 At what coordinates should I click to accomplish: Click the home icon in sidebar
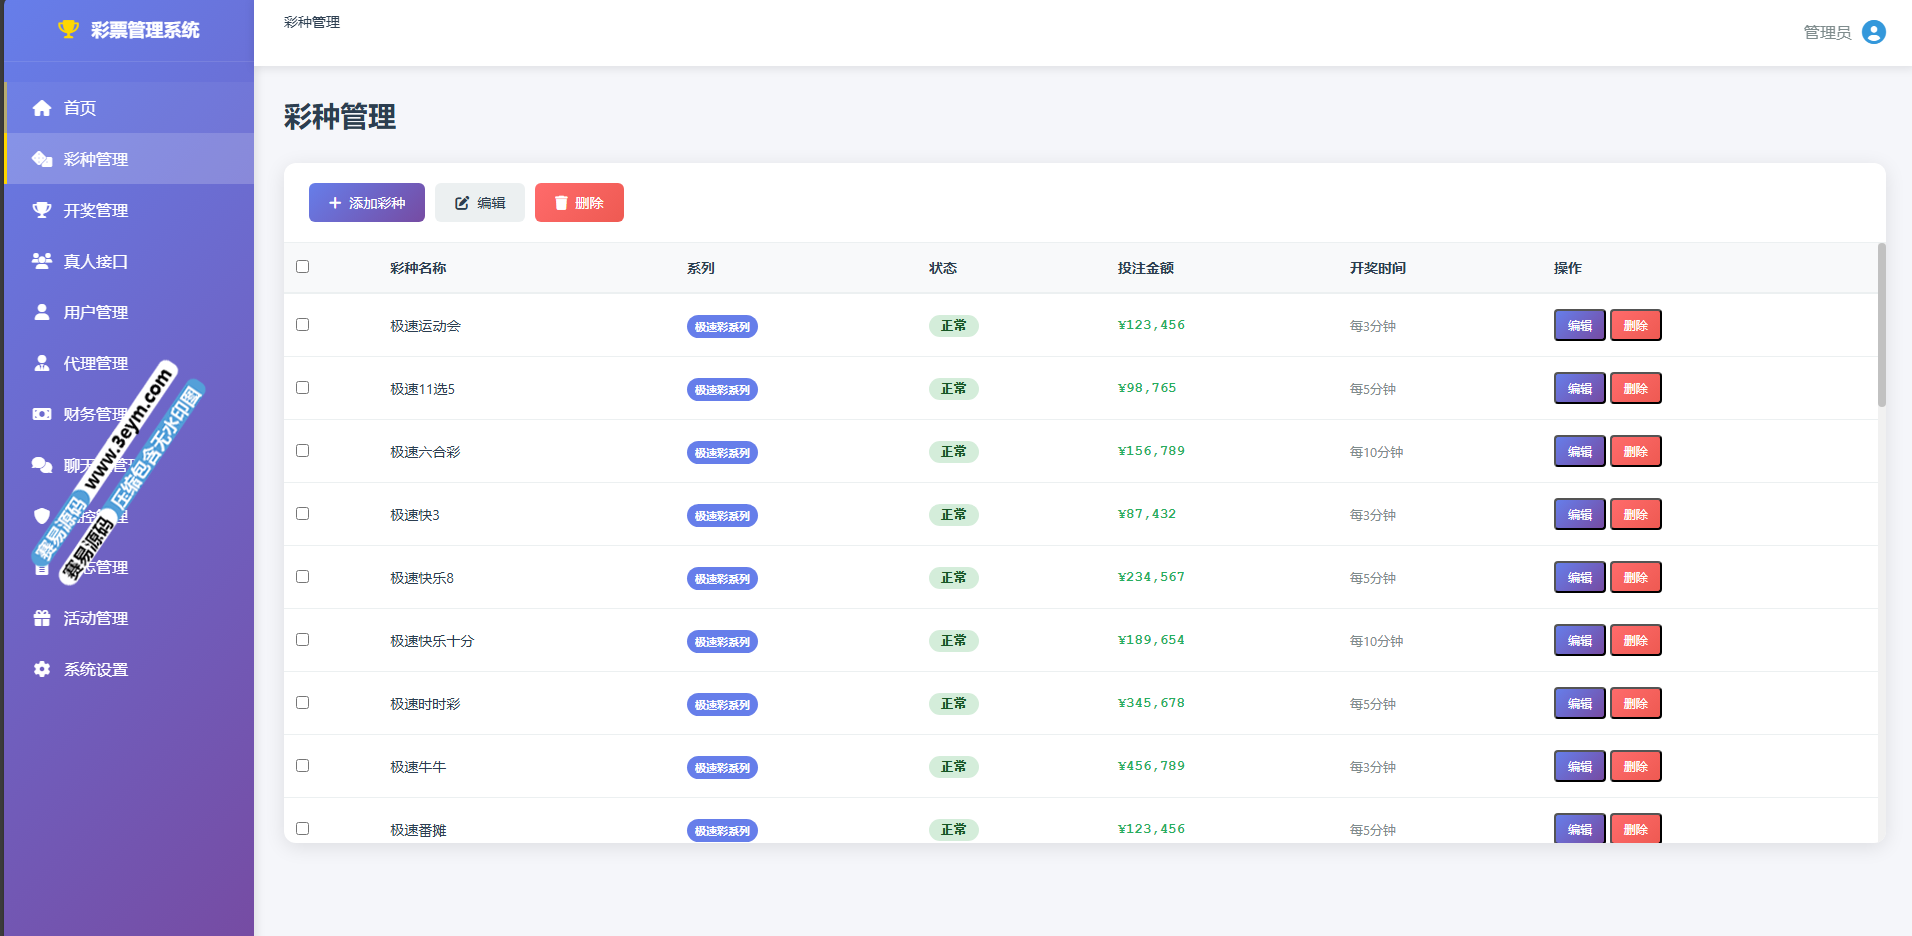42,108
